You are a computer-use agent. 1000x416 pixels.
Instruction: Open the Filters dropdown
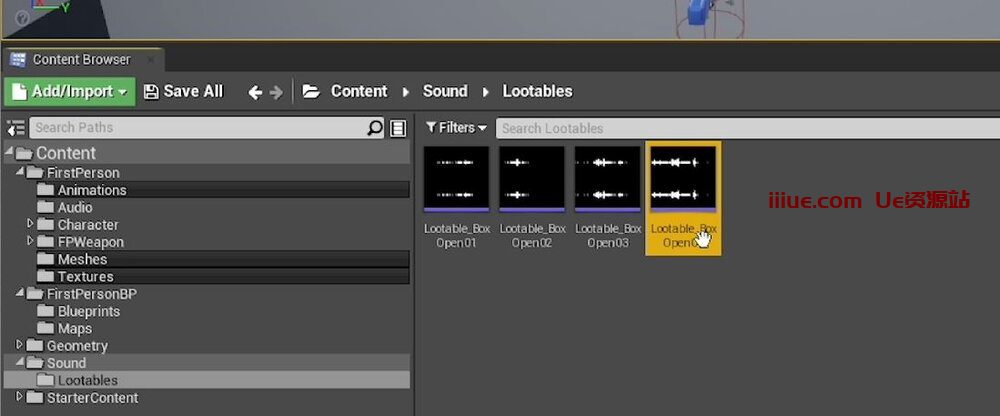tap(456, 128)
